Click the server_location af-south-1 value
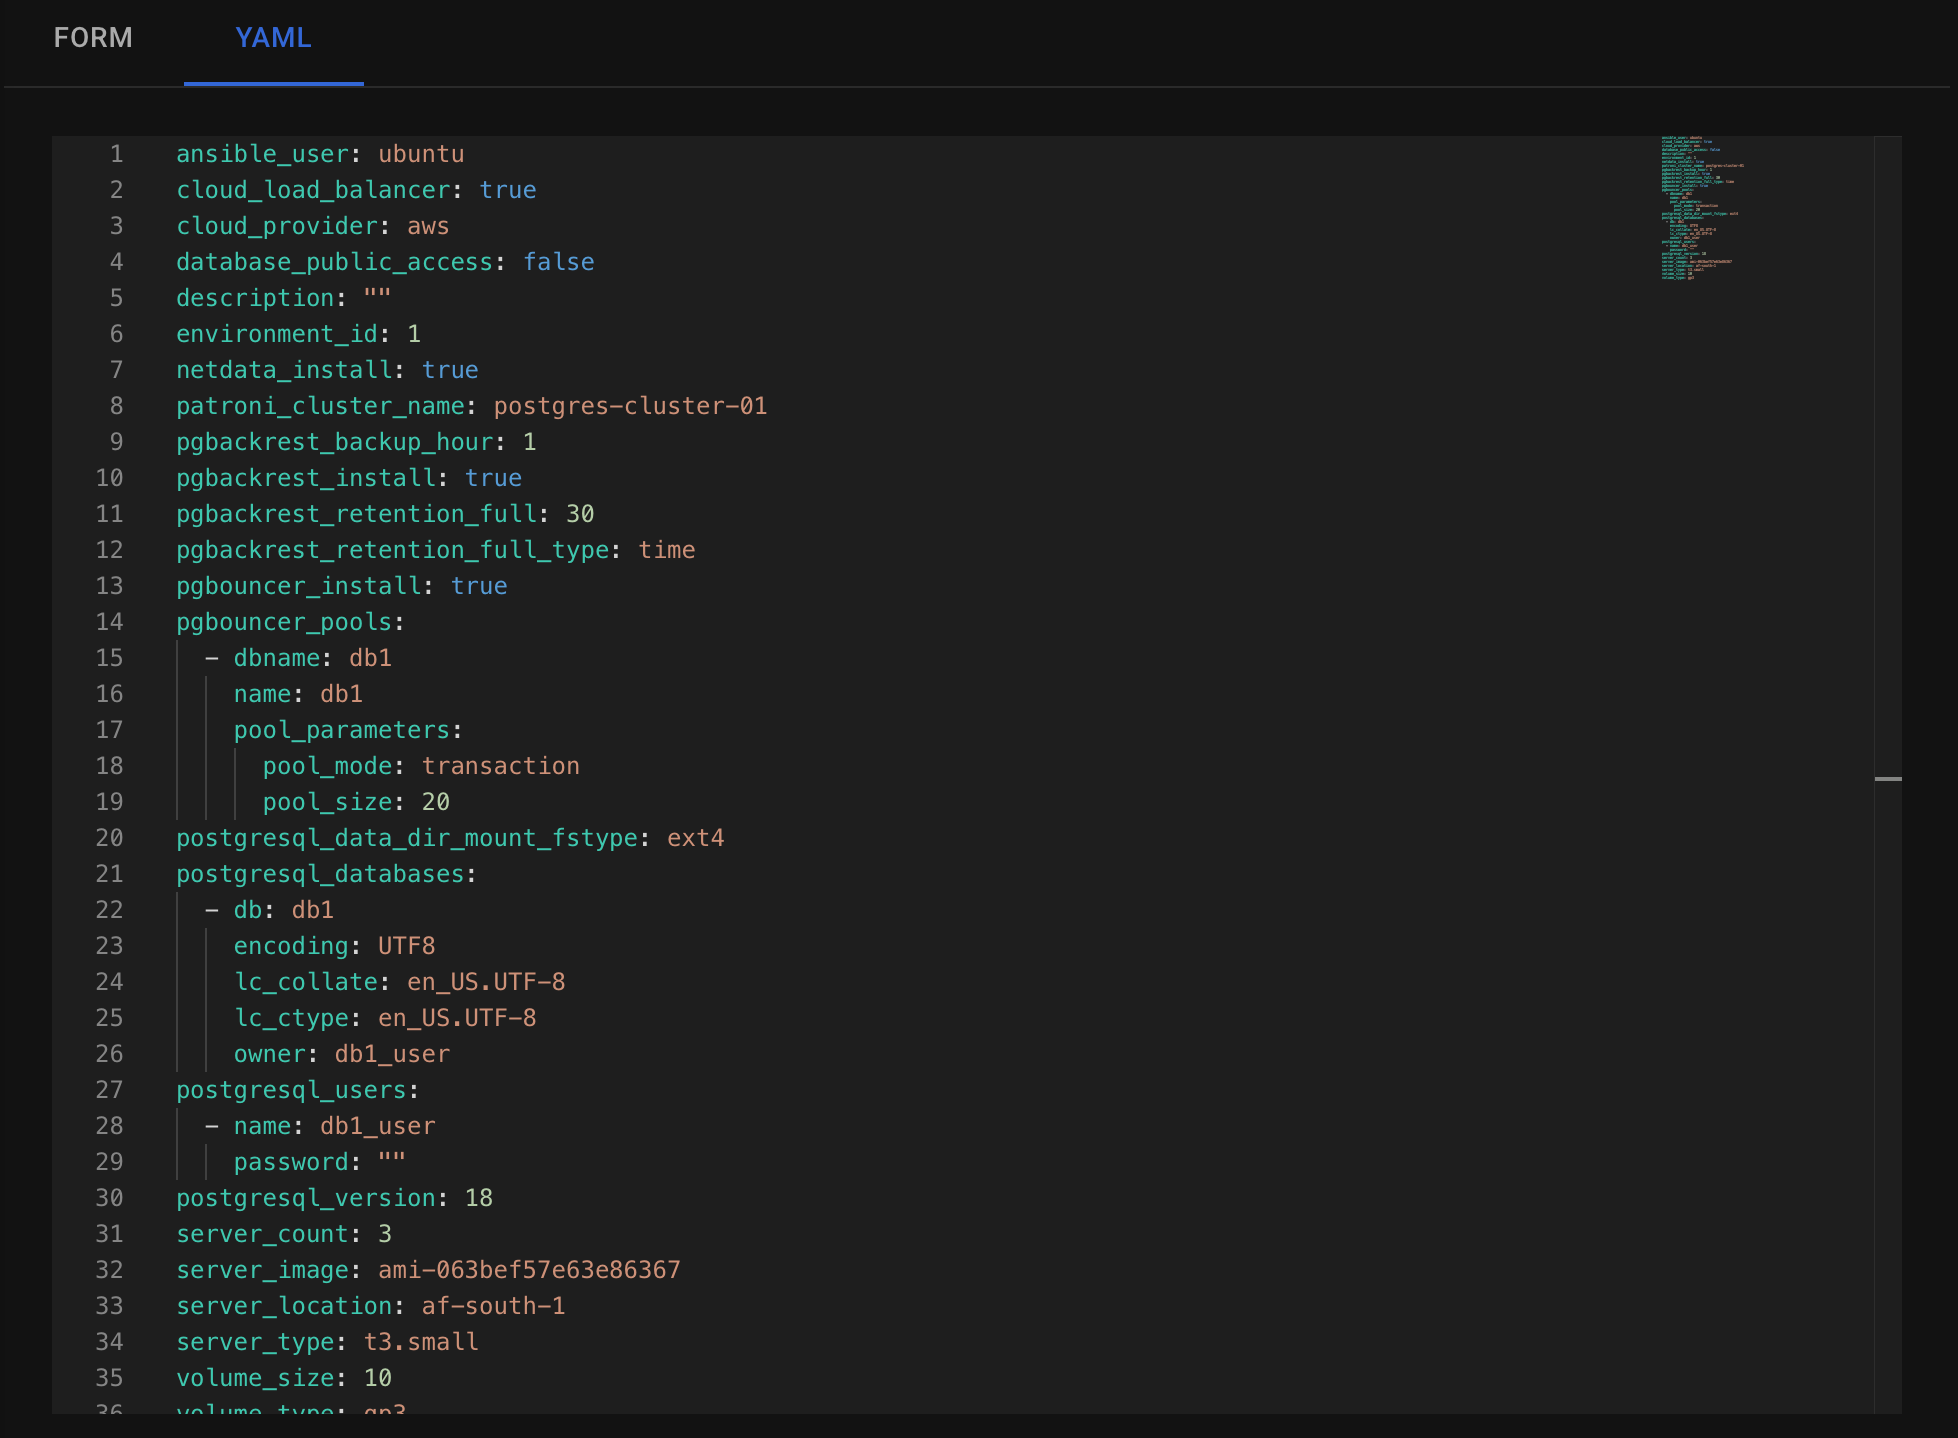The width and height of the screenshot is (1958, 1438). coord(492,1306)
